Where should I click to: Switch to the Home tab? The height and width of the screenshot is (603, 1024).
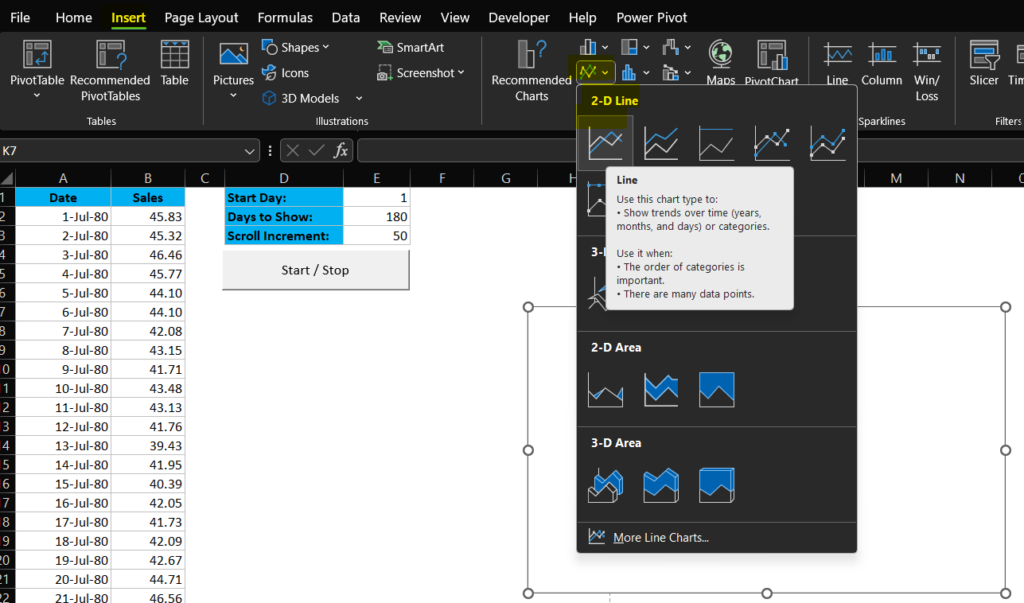[x=74, y=18]
